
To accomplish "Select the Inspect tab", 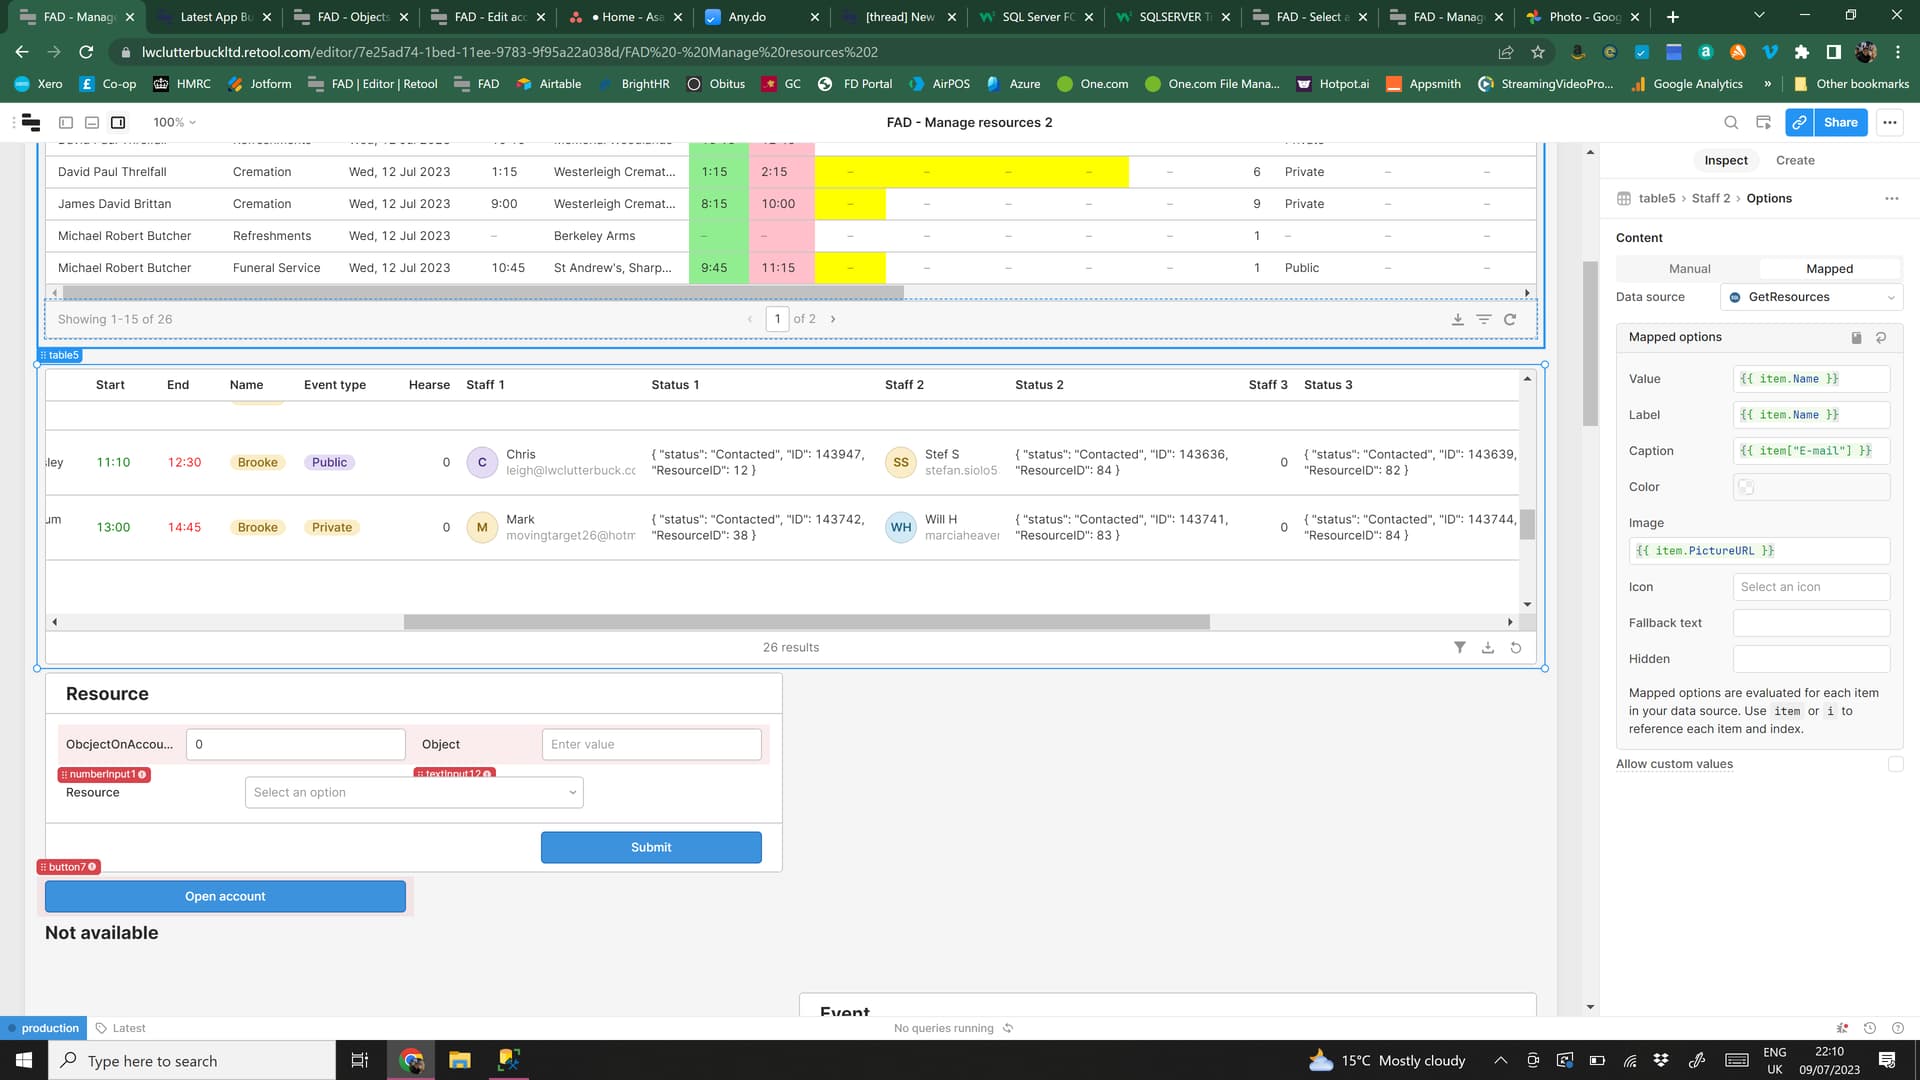I will (1726, 160).
